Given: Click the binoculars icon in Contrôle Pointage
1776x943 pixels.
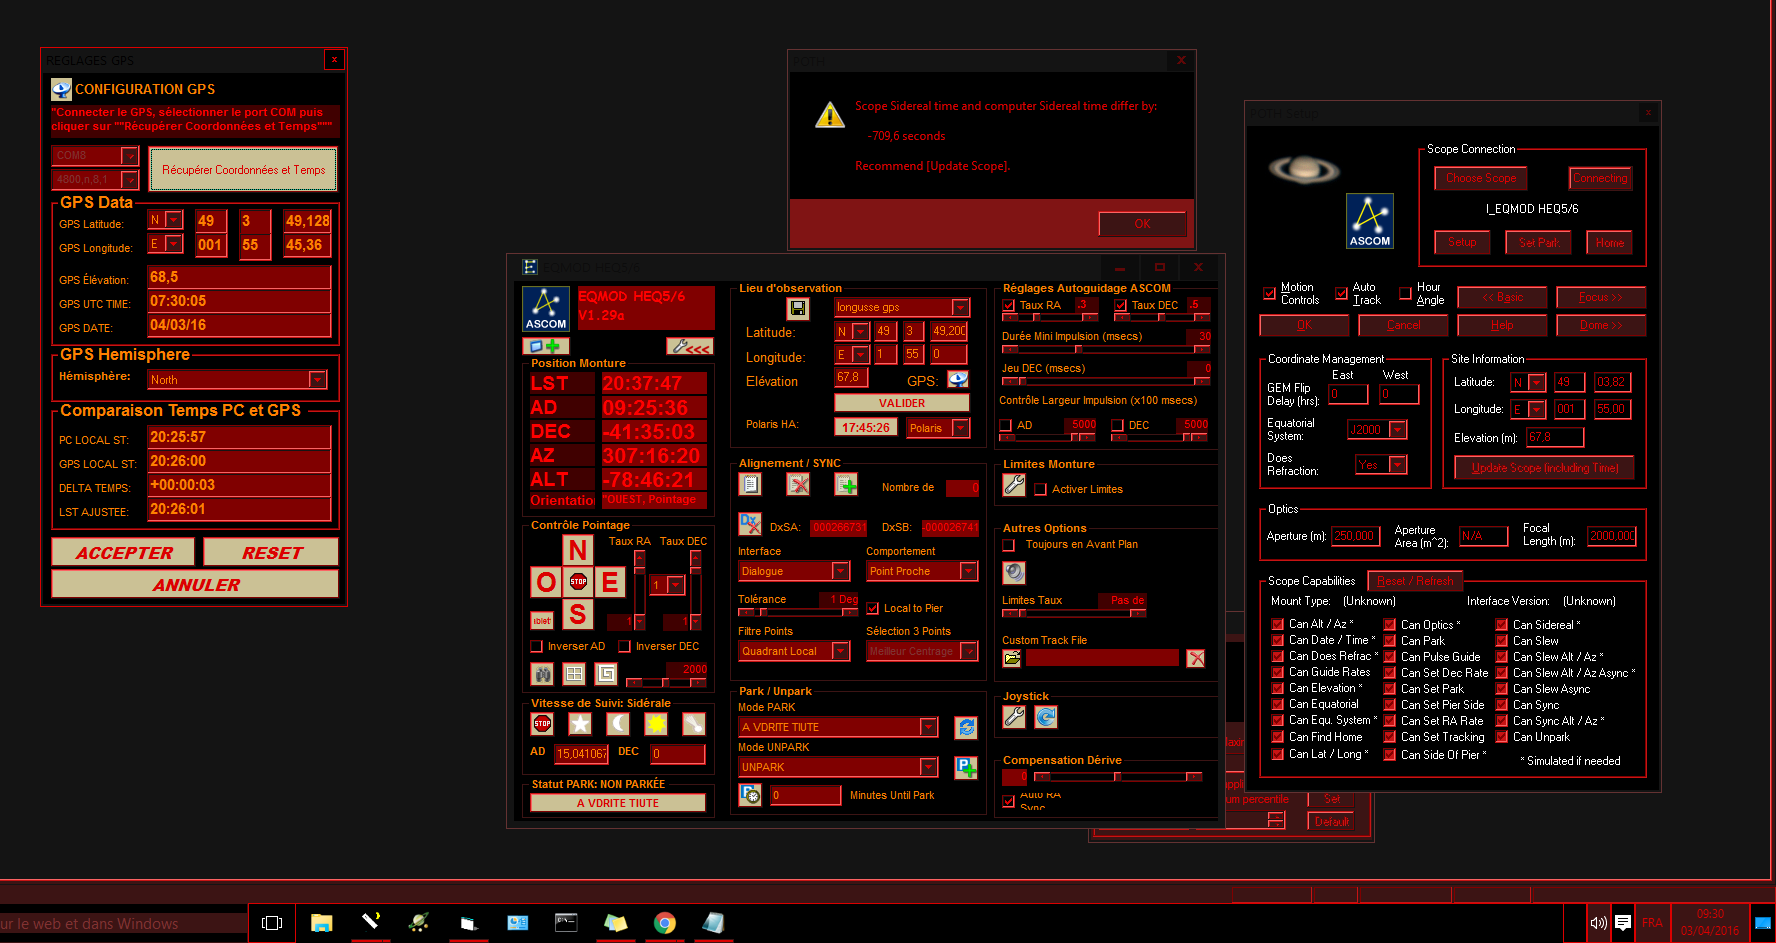Looking at the screenshot, I should [542, 673].
